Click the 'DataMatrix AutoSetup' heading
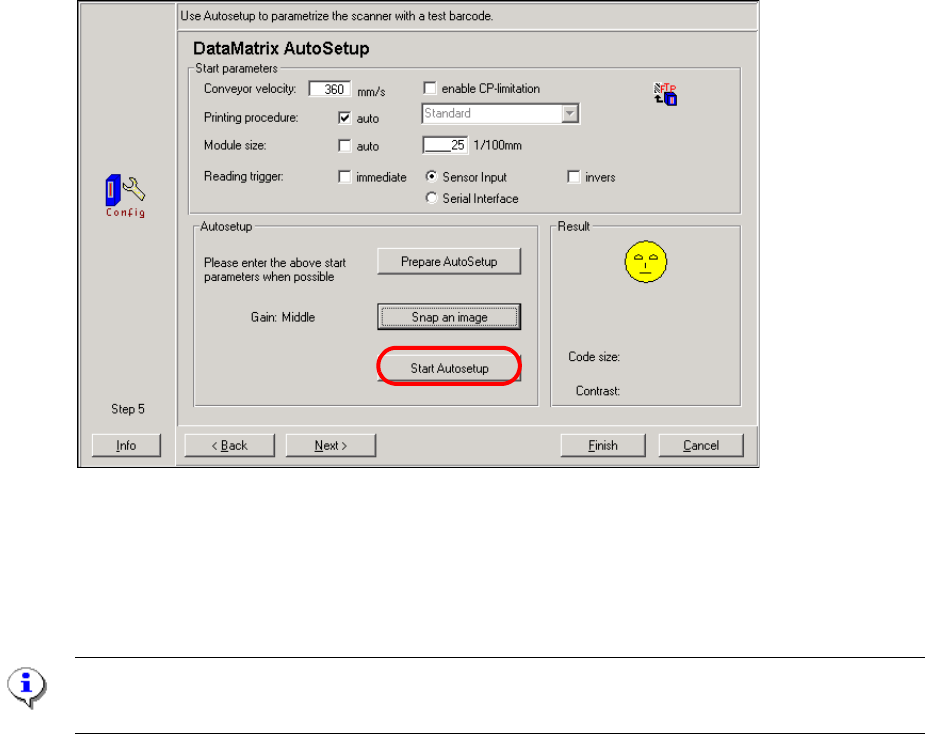 [281, 48]
